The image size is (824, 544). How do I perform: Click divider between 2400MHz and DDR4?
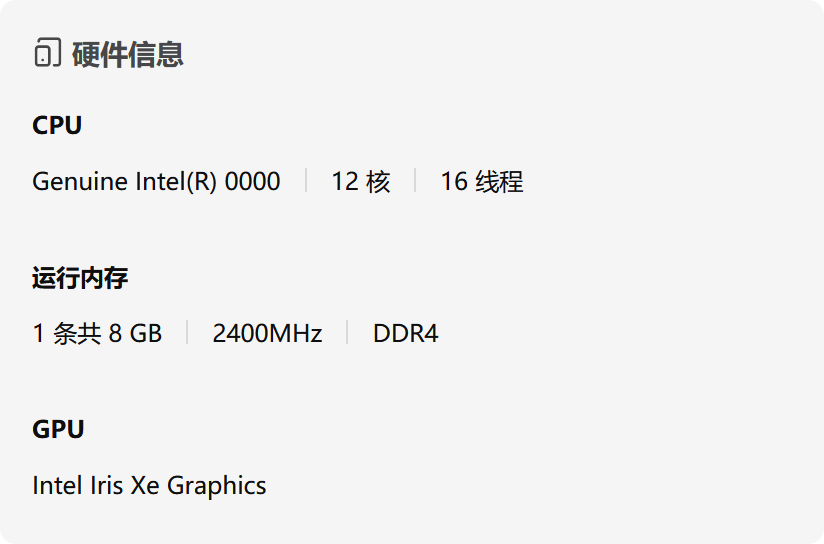(347, 333)
